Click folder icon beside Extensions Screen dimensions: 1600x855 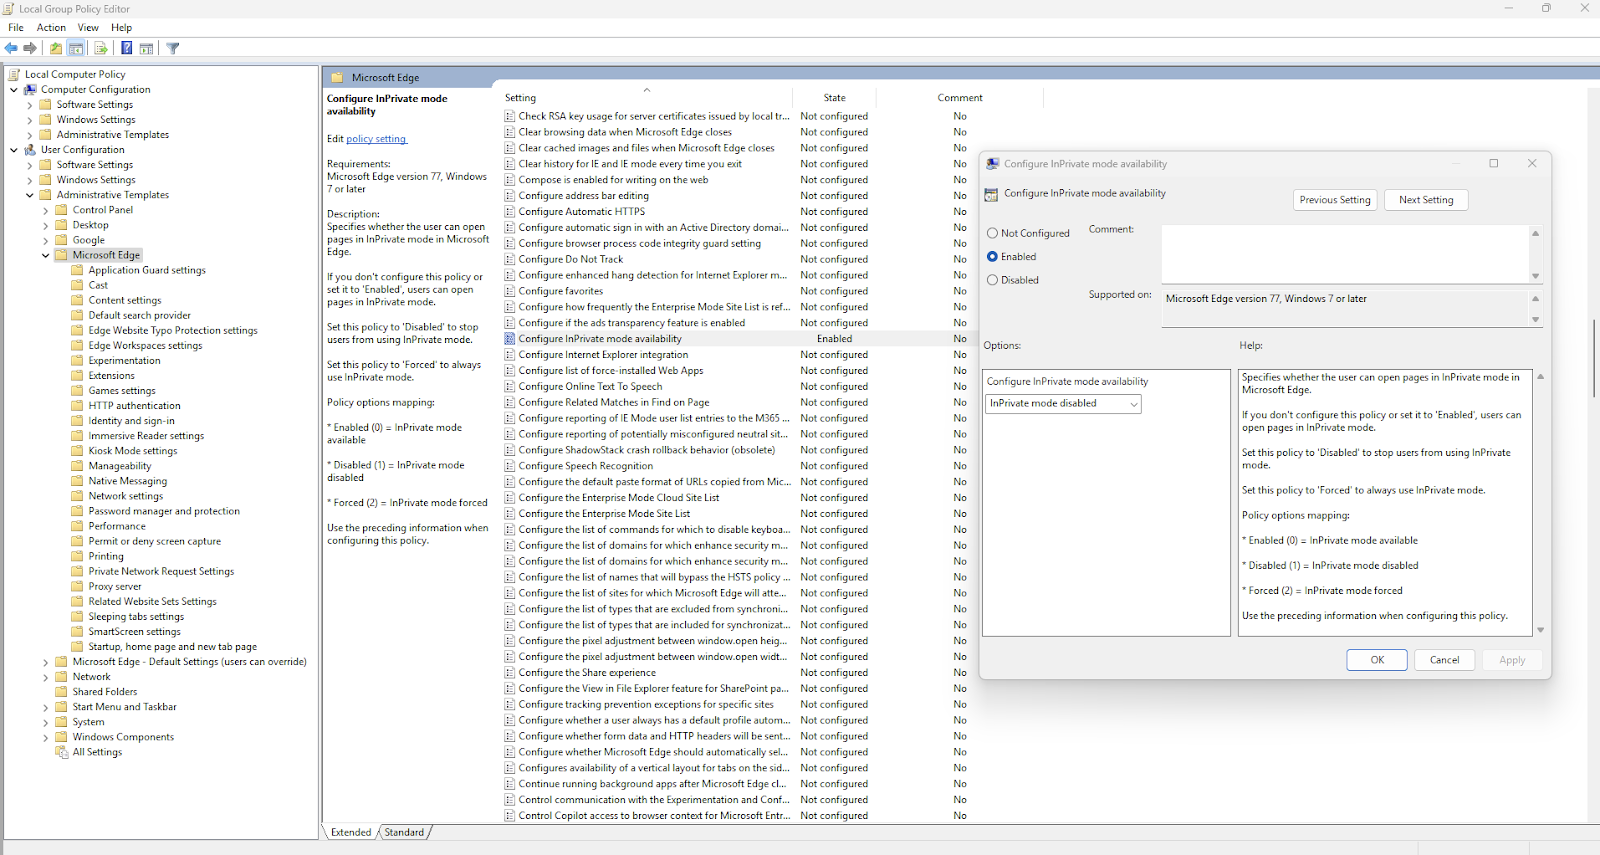pyautogui.click(x=78, y=376)
